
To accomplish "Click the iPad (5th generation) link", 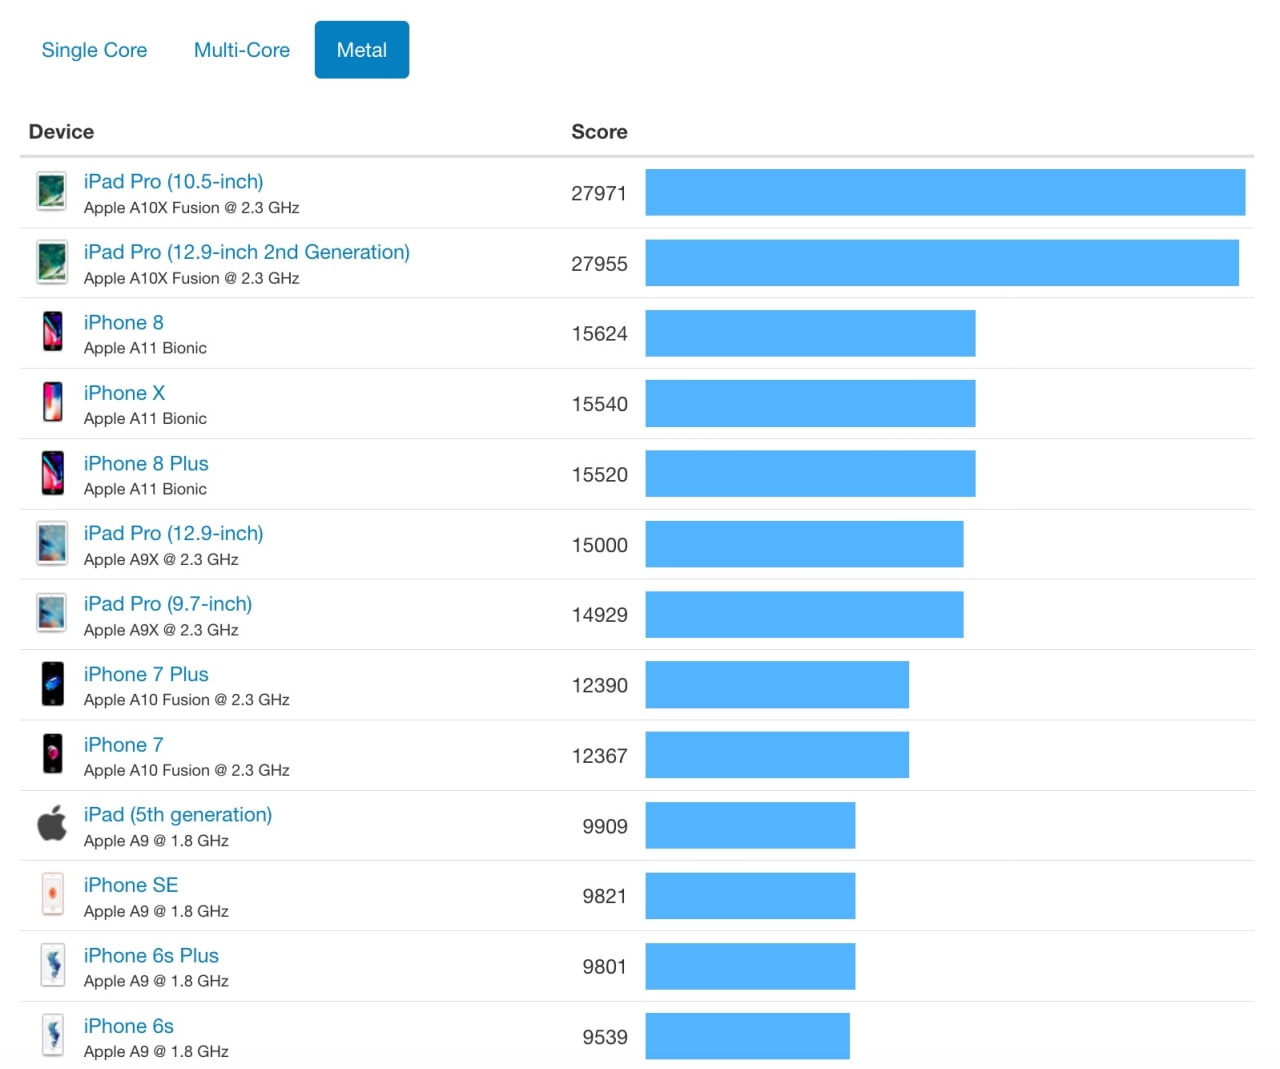I will point(177,814).
